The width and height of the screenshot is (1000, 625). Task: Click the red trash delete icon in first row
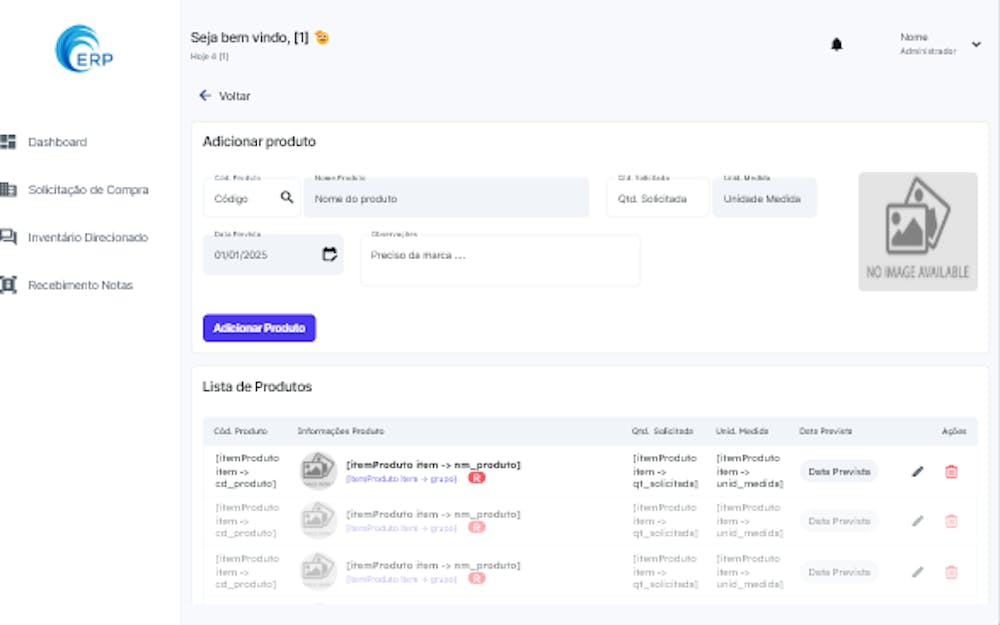pyautogui.click(x=951, y=472)
